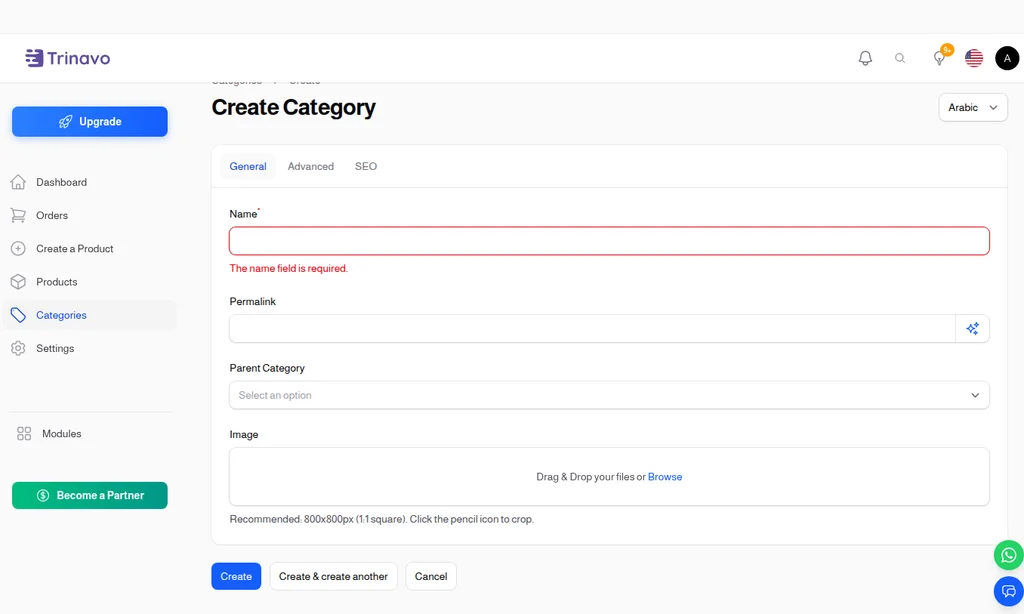Screen dimensions: 1024x614
Task: Click Create & create another button
Action: [x=333, y=576]
